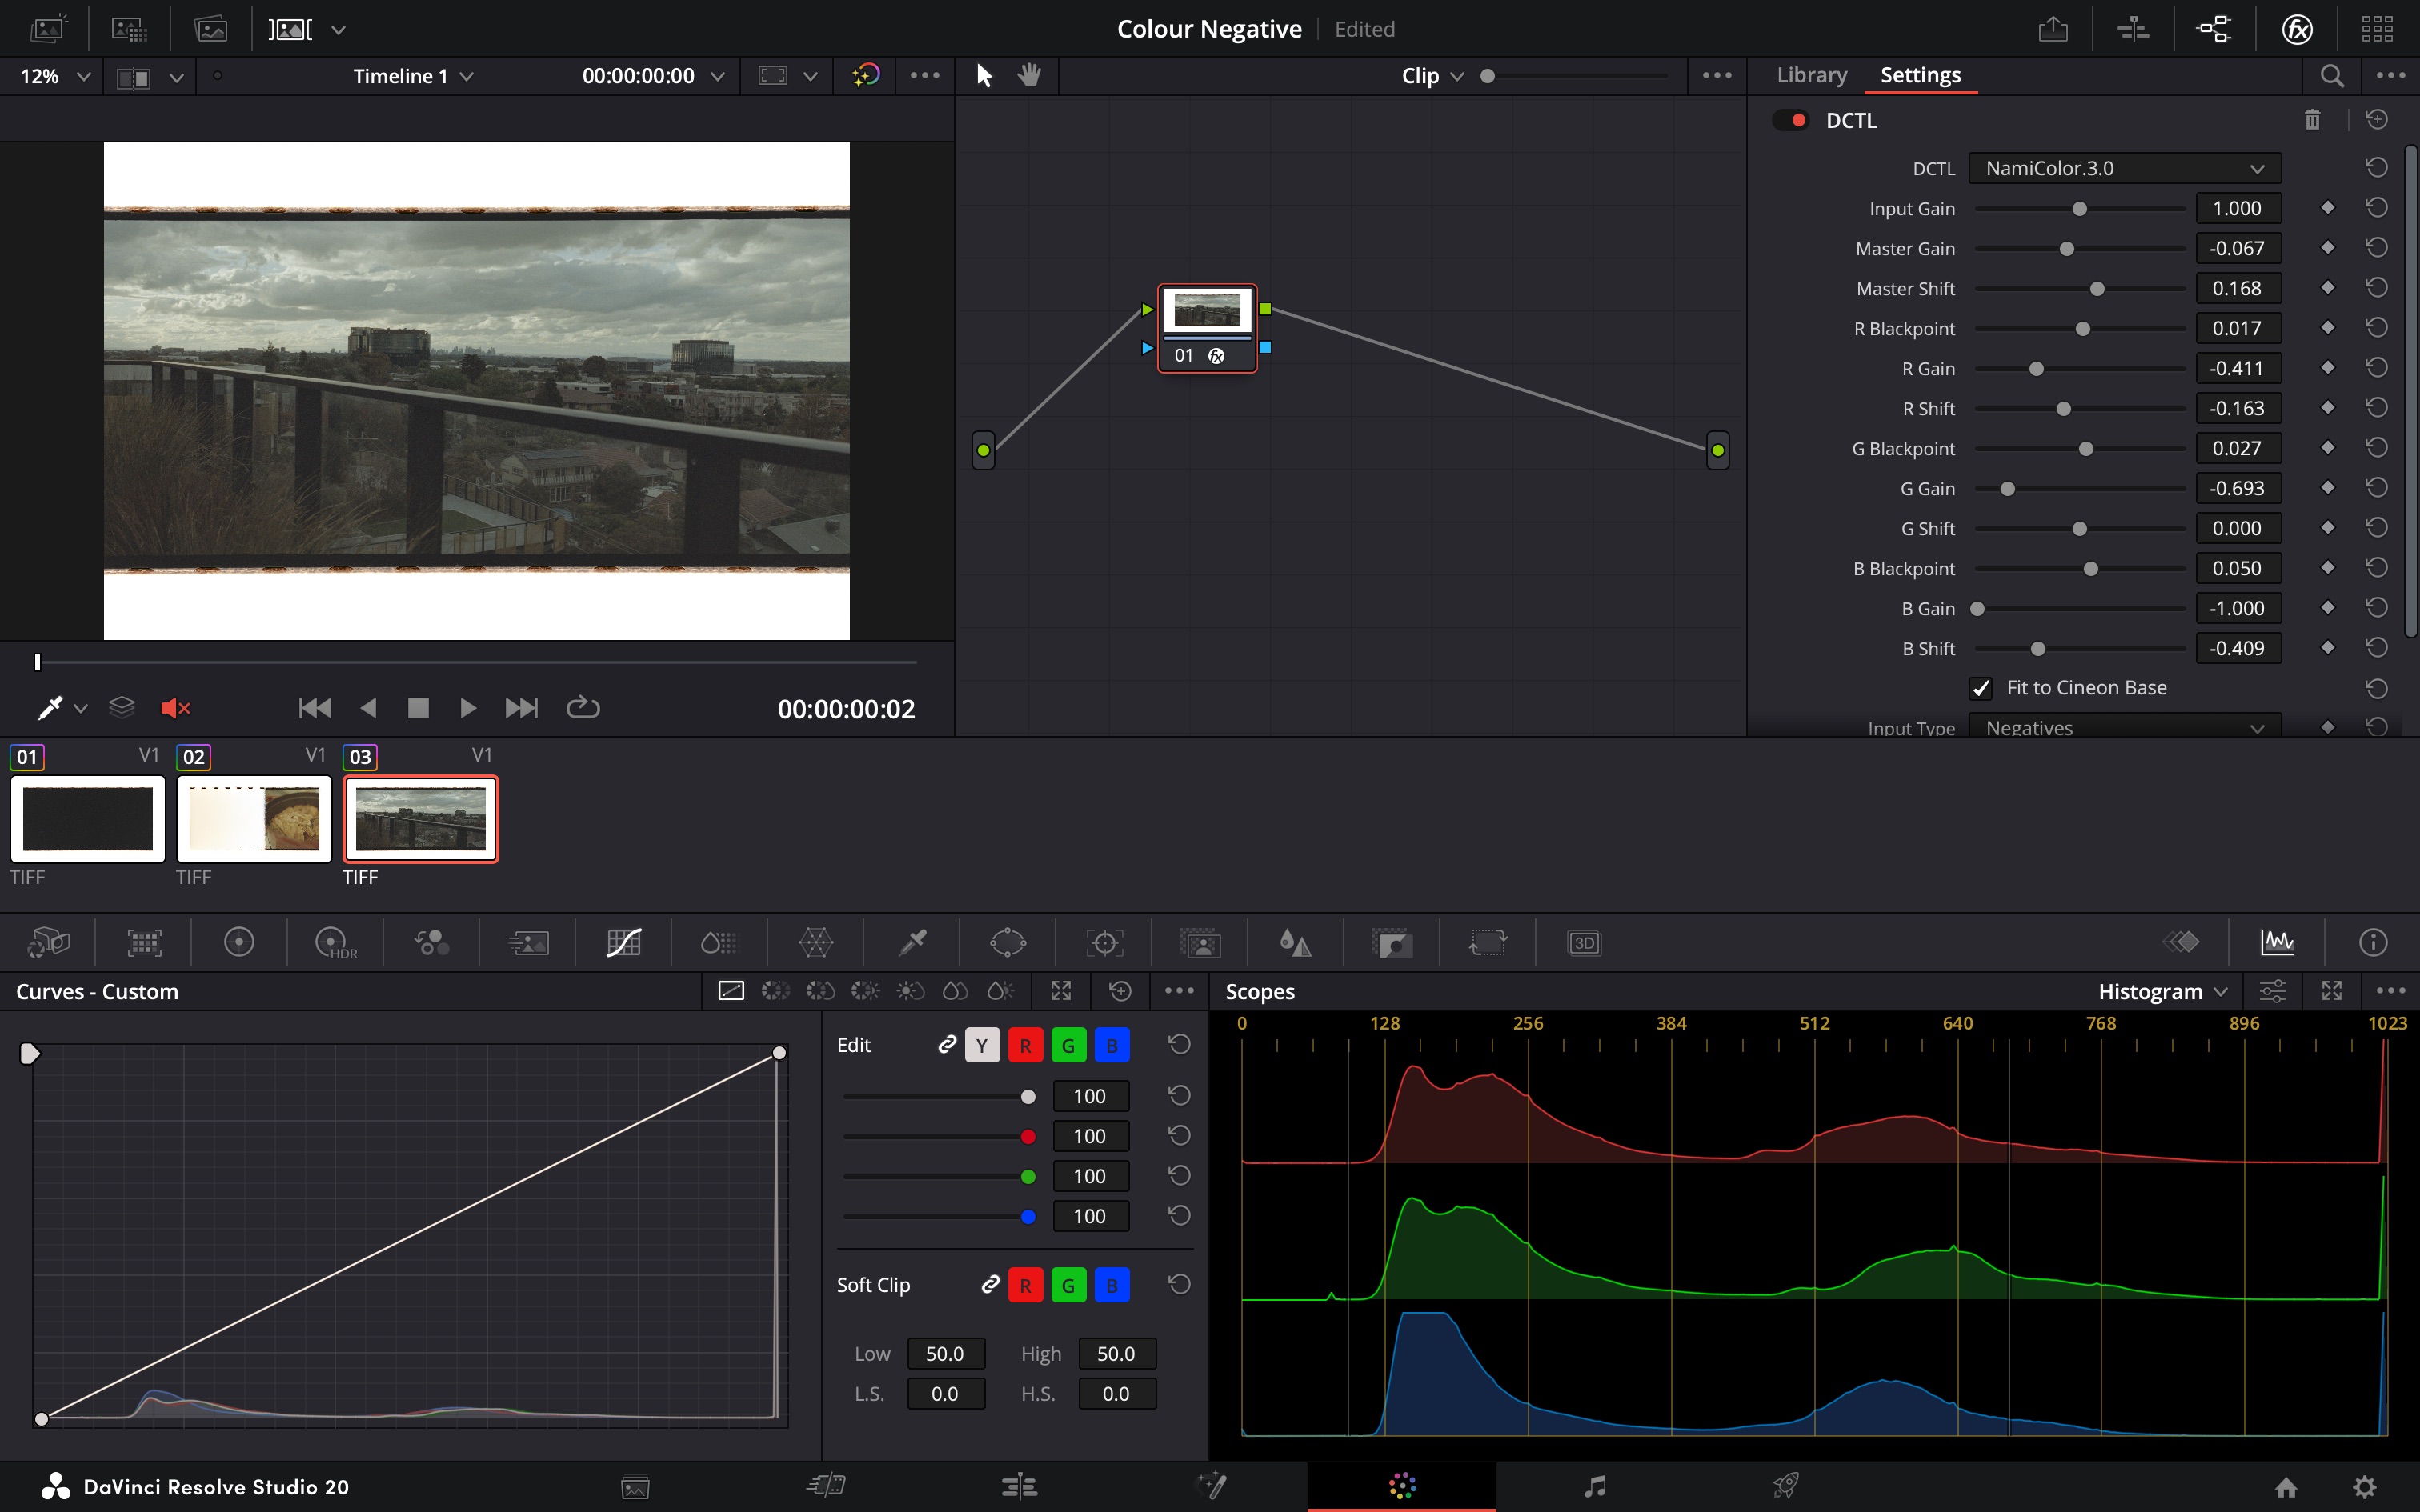Switch to hand pan tool in node editor
2420x1512 pixels.
tap(1029, 76)
